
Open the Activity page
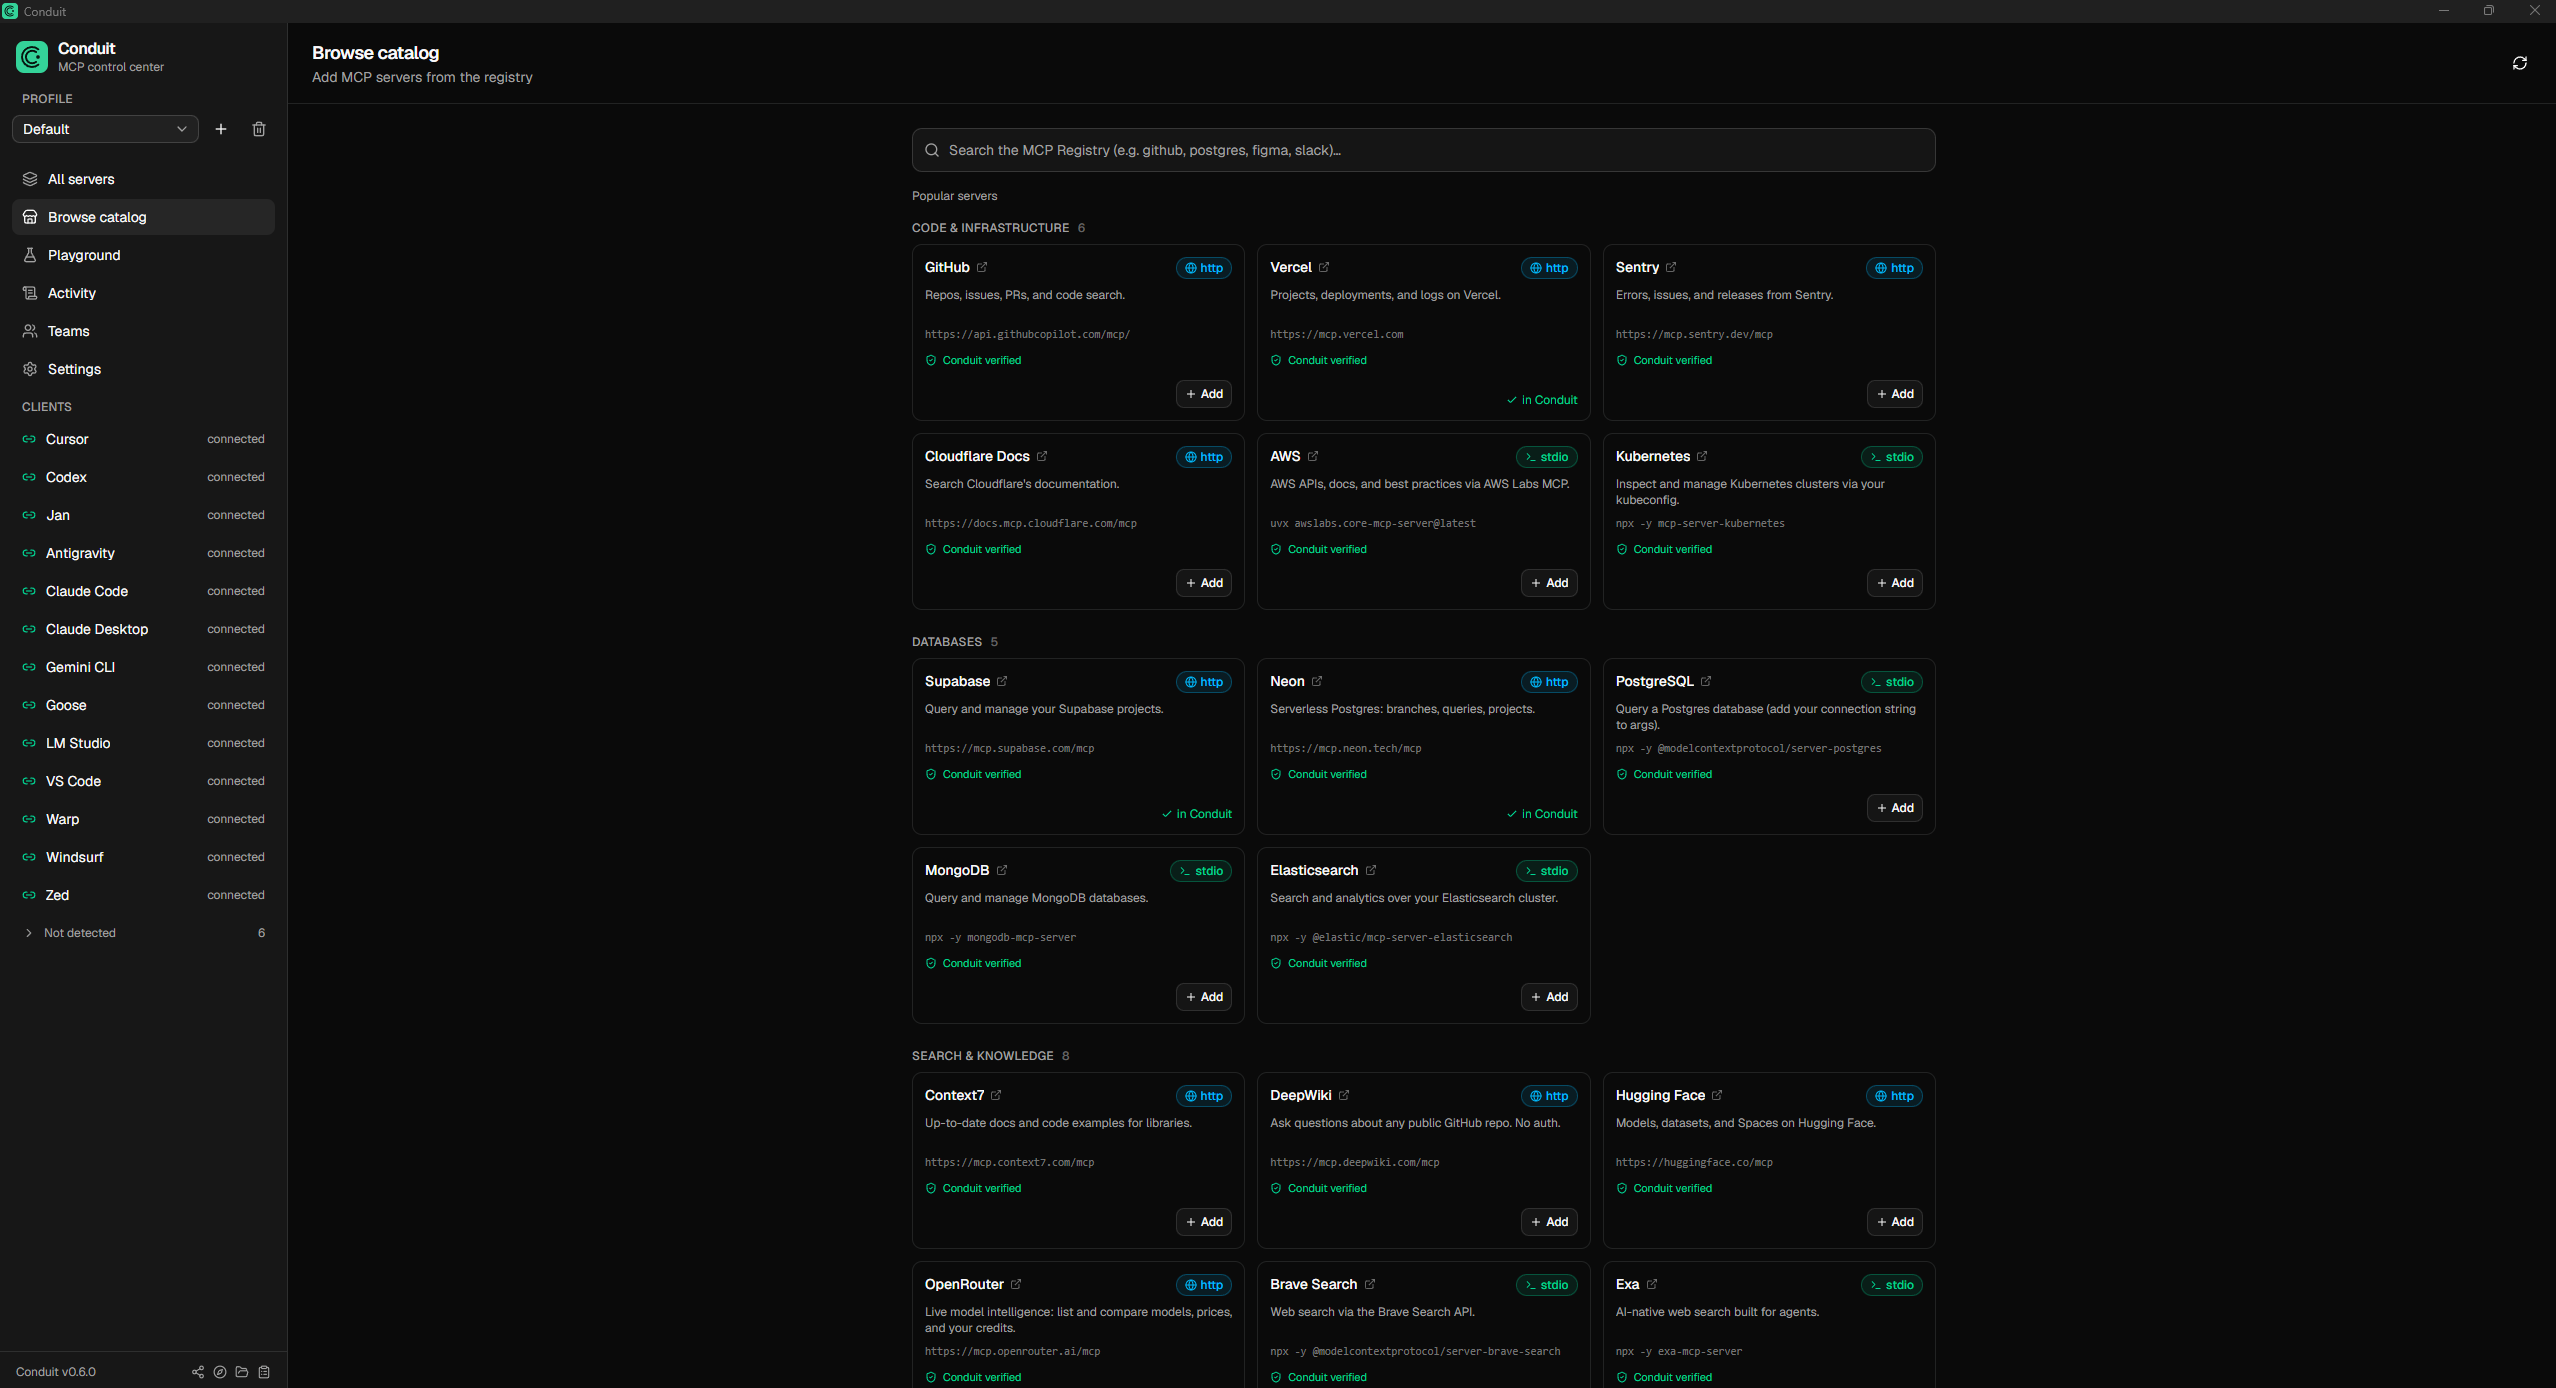coord(144,293)
